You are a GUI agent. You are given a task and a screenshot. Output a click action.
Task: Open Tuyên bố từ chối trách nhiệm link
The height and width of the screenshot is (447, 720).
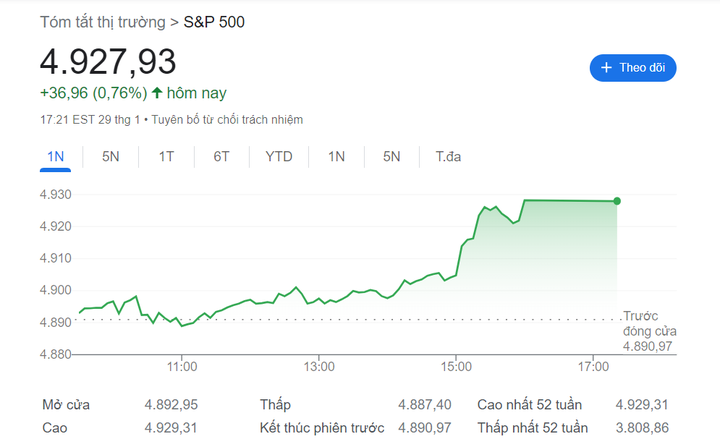point(228,120)
